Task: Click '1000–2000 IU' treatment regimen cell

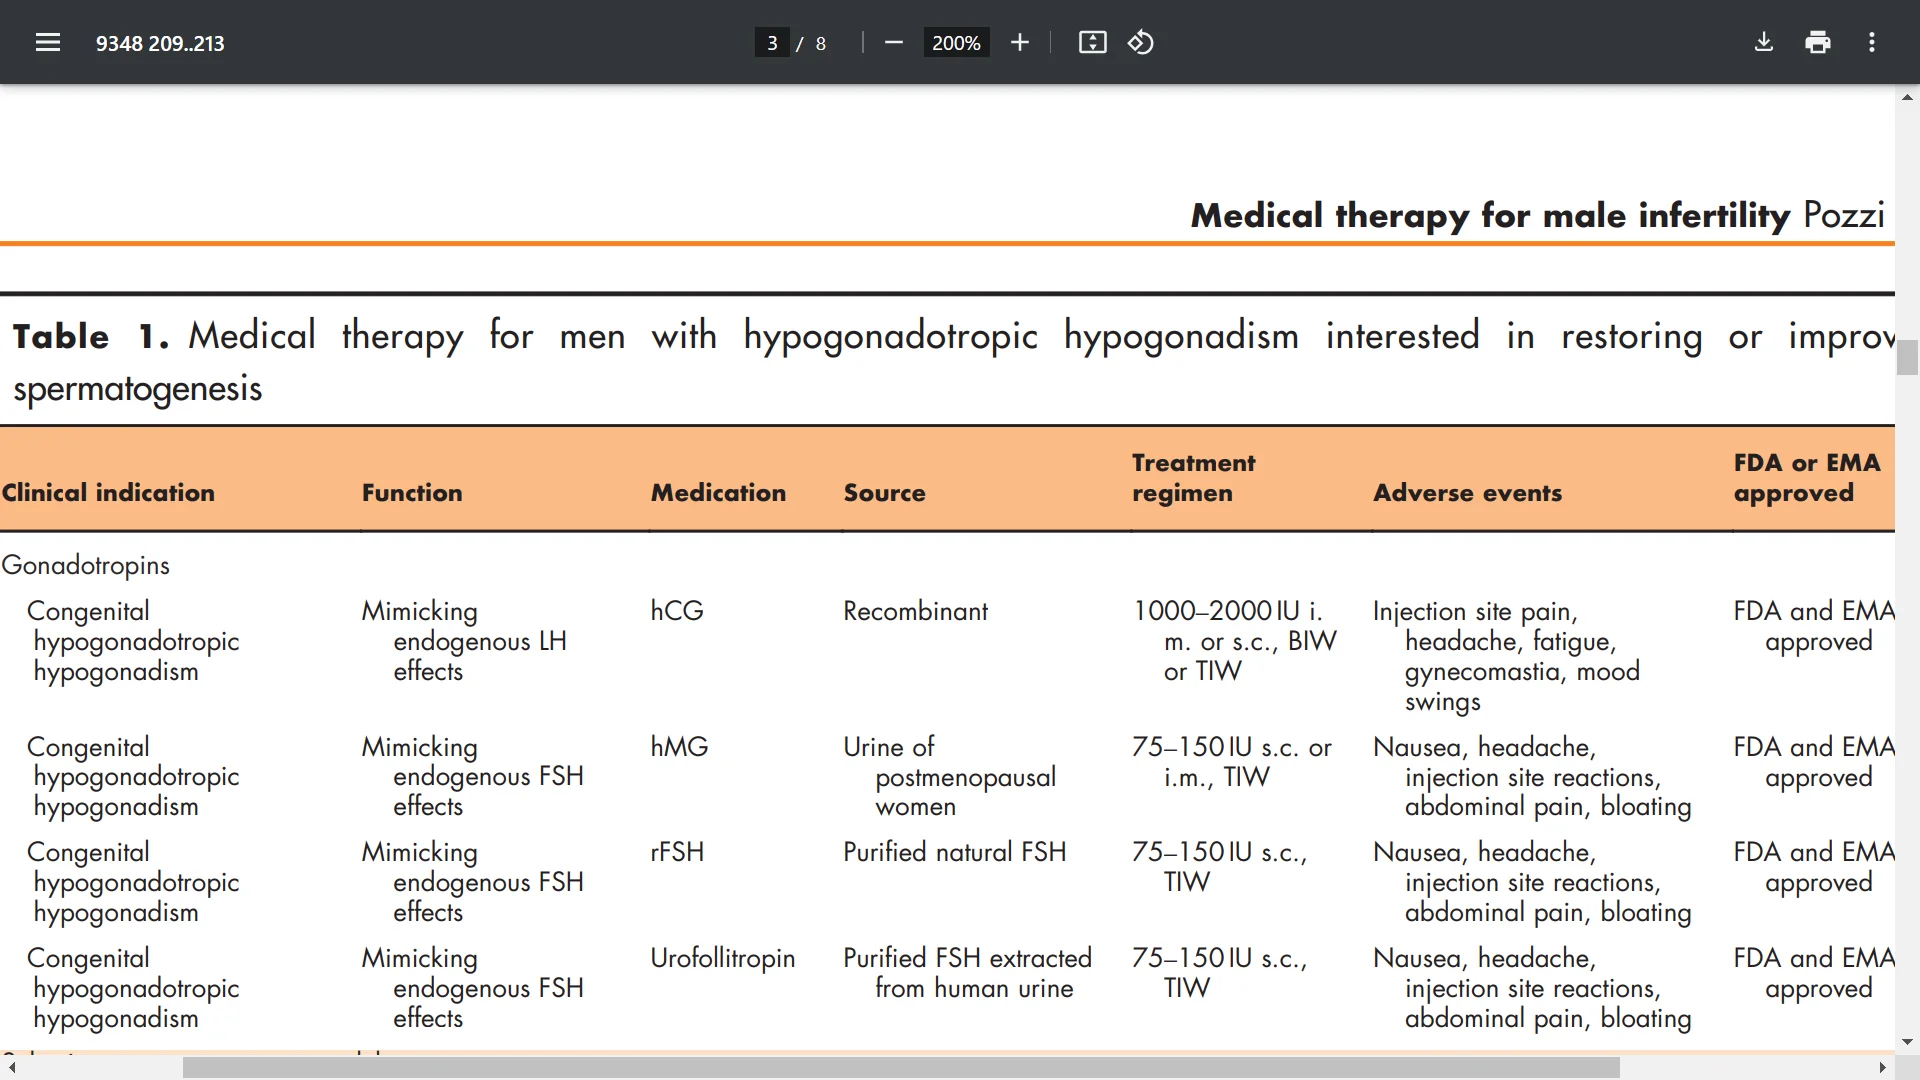Action: coord(1234,641)
